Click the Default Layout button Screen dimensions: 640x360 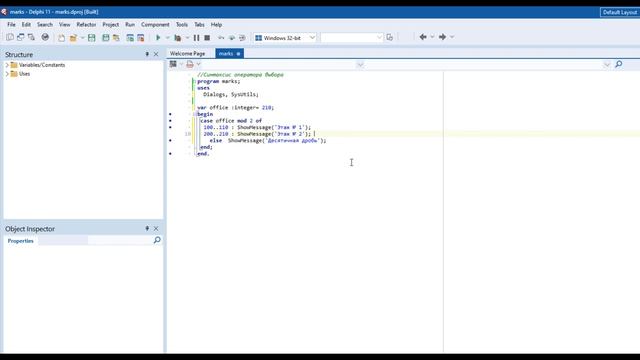(620, 12)
